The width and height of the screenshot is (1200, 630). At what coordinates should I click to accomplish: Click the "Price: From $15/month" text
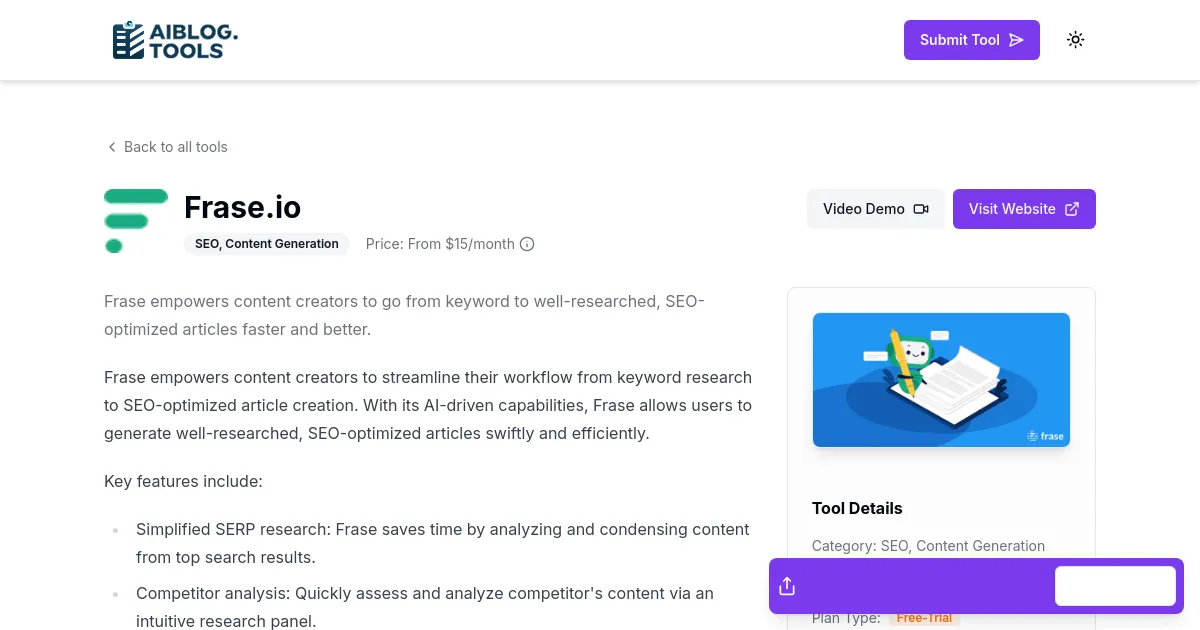(440, 244)
